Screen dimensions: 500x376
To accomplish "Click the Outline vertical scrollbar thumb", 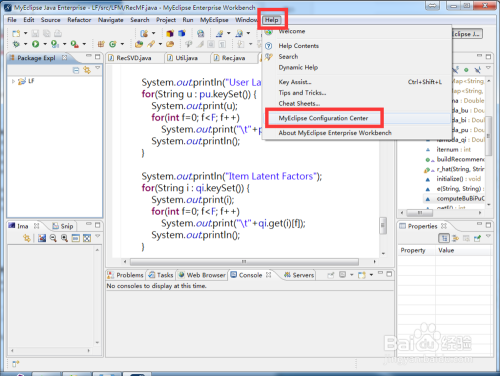I will click(488, 136).
